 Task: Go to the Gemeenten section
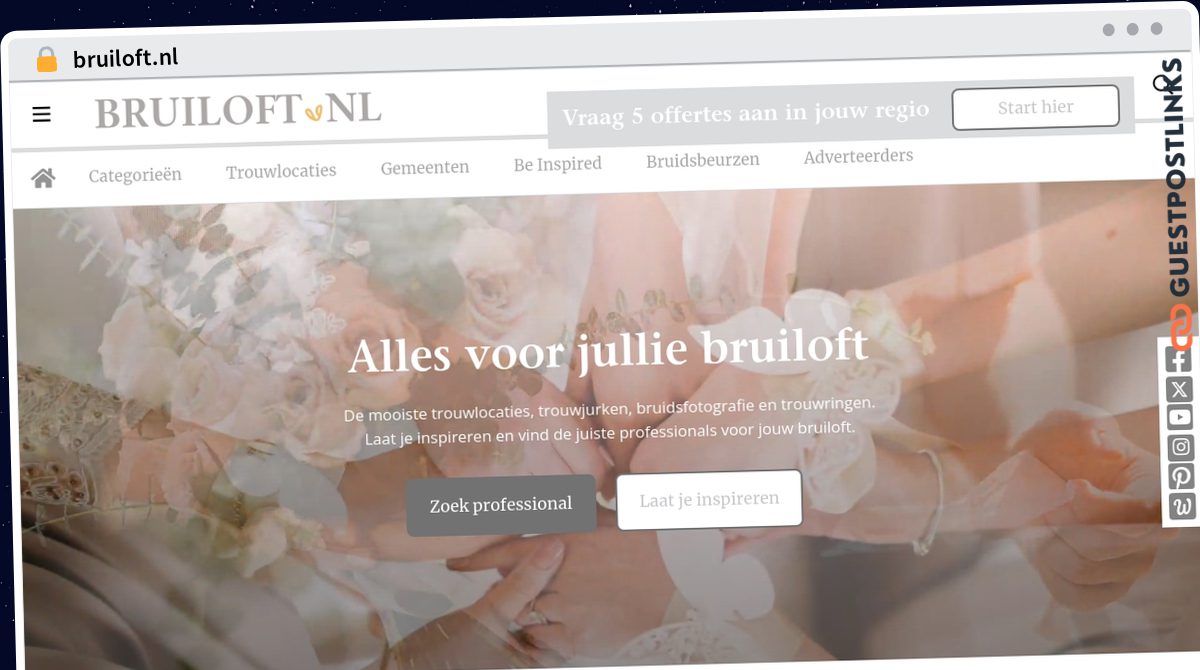(x=425, y=168)
